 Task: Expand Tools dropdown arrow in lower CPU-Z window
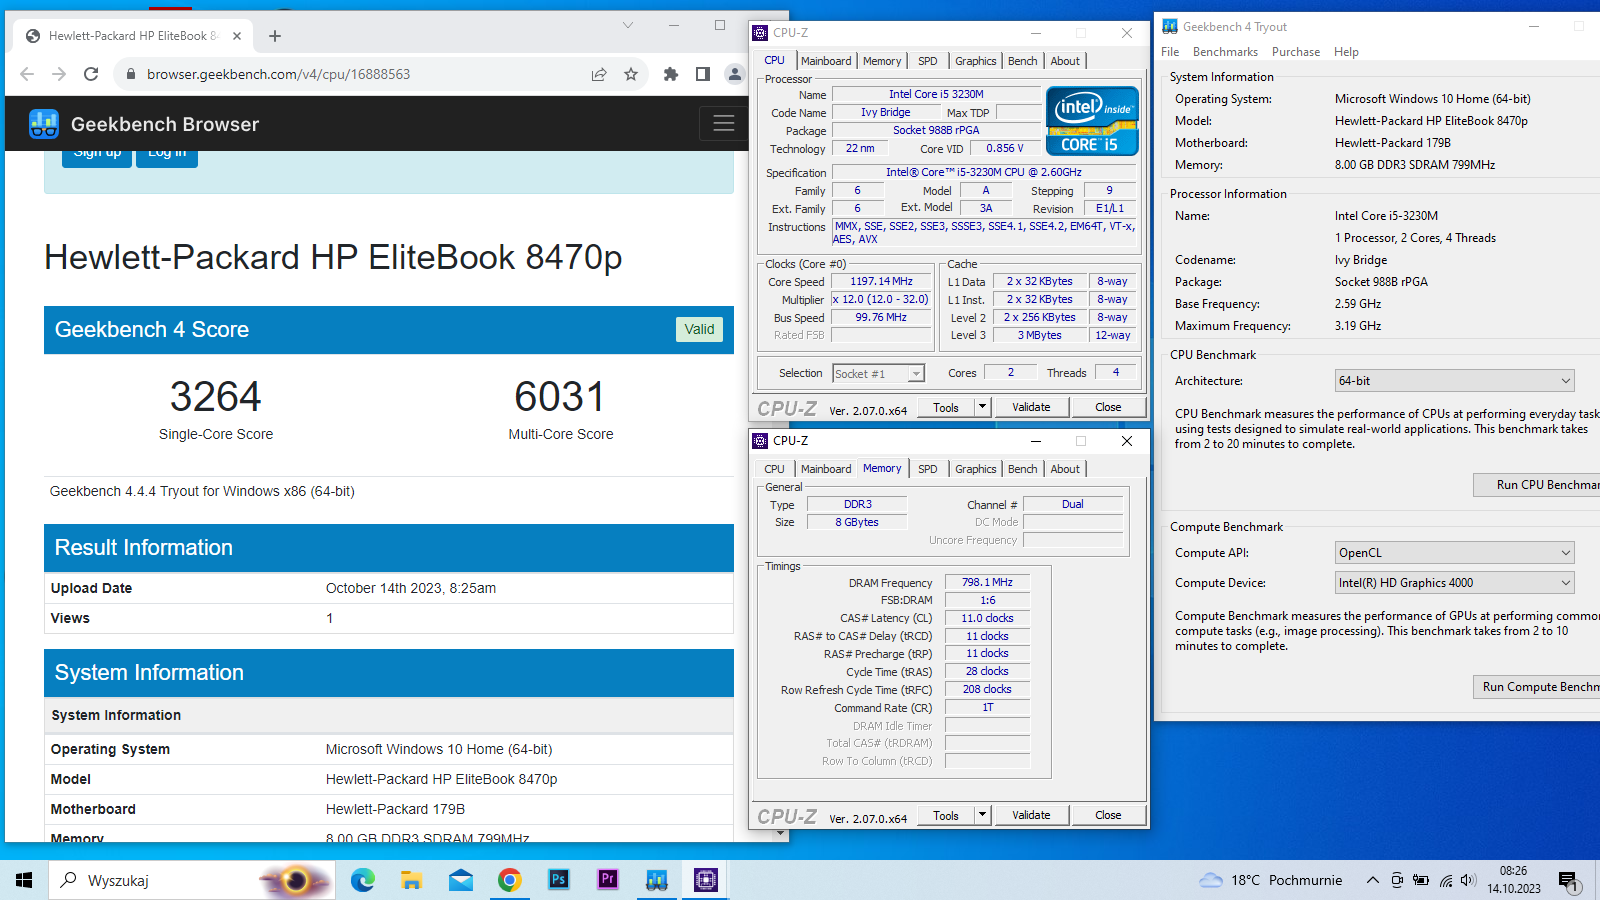pos(982,815)
